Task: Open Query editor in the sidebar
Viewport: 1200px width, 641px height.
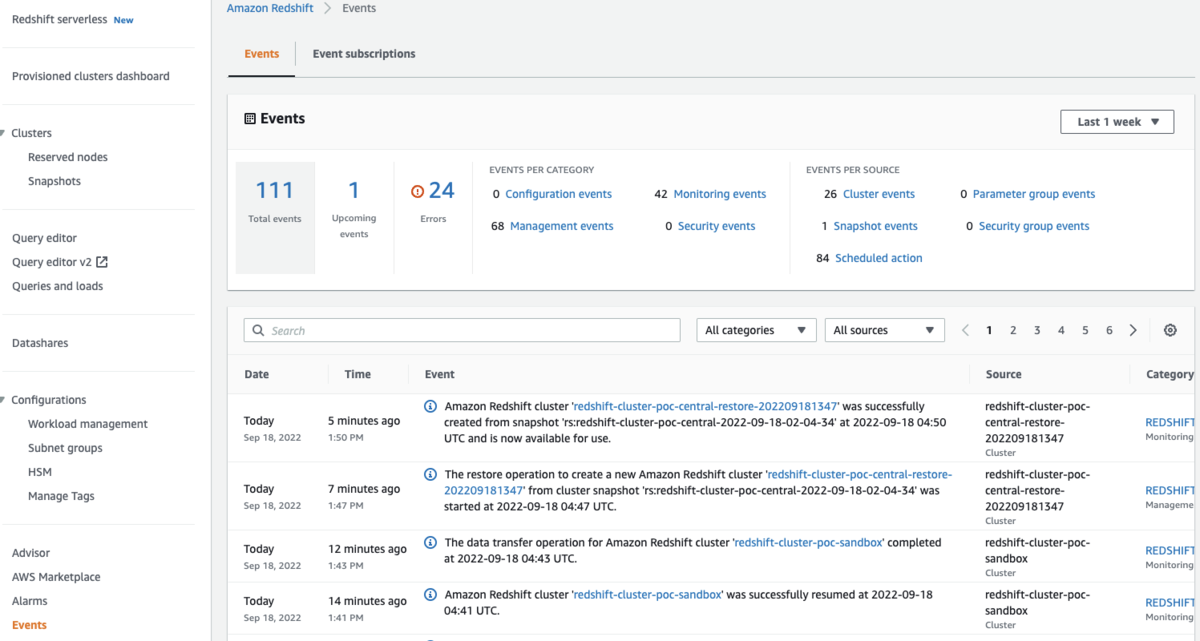Action: point(44,238)
